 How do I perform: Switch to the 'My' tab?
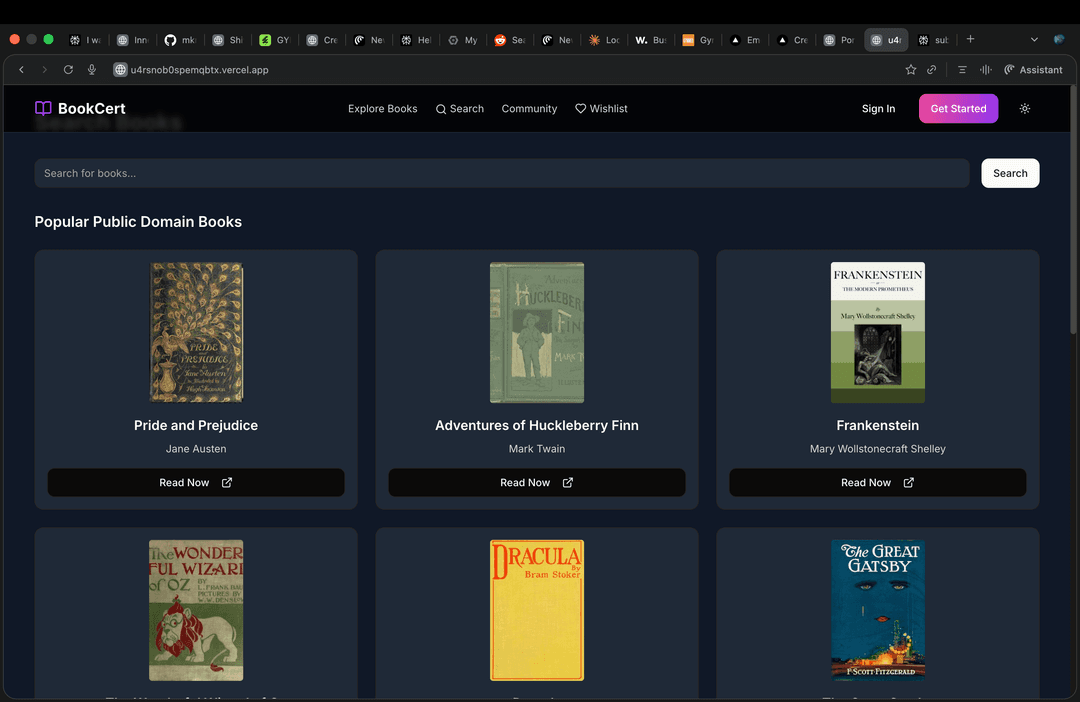463,40
